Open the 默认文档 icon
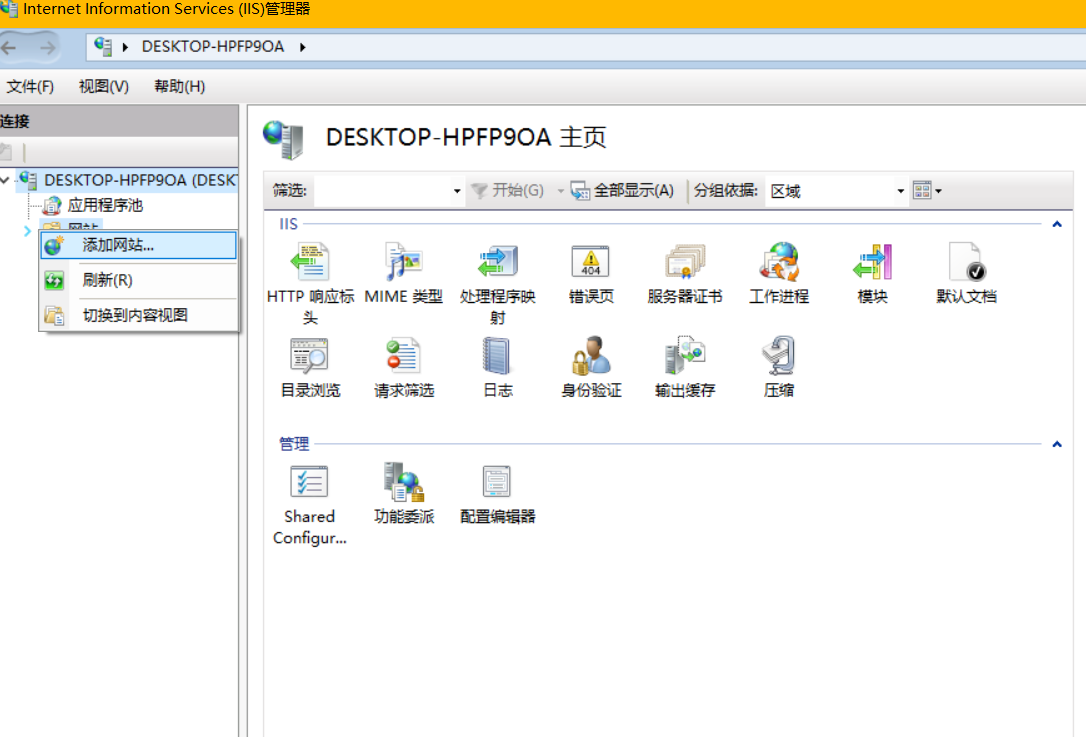Image resolution: width=1086 pixels, height=737 pixels. tap(967, 262)
